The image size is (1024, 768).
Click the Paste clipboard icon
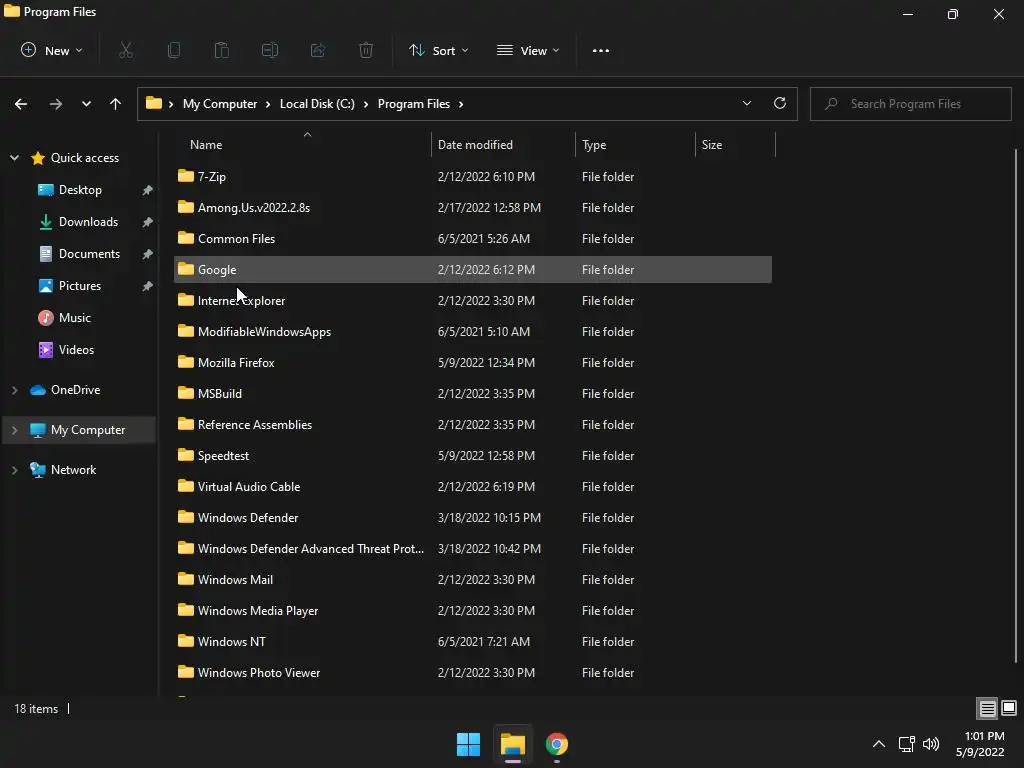(x=222, y=50)
